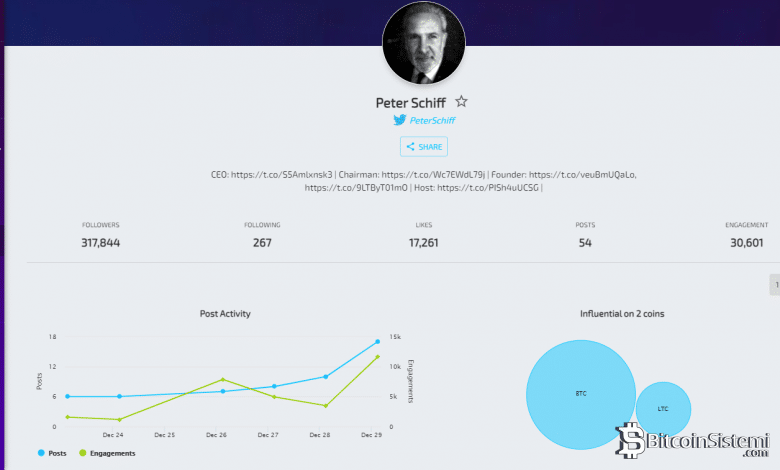Click the Followers count 317,844

(100, 242)
